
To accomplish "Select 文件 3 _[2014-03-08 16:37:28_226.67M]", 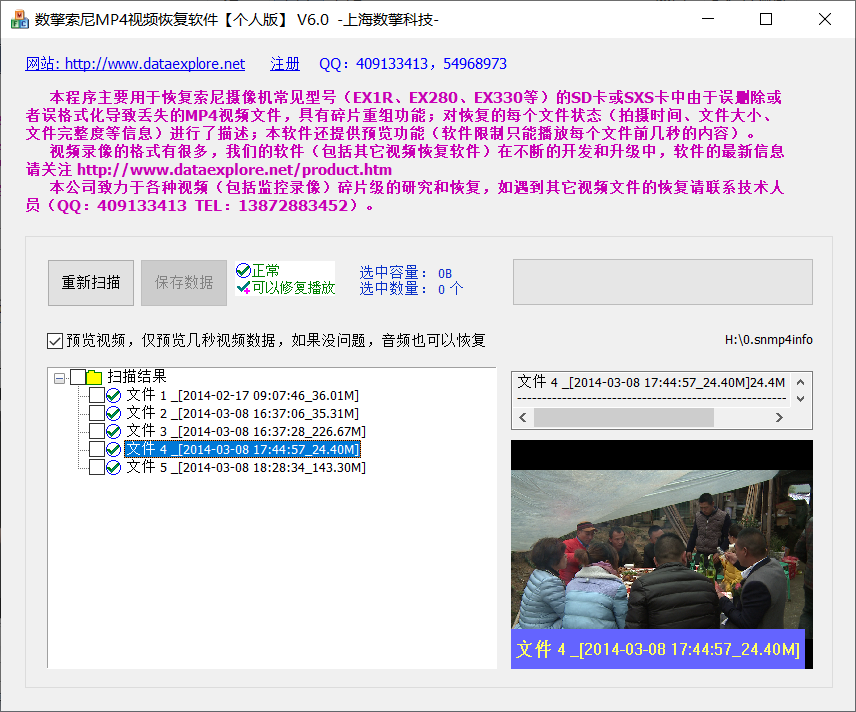I will [246, 431].
